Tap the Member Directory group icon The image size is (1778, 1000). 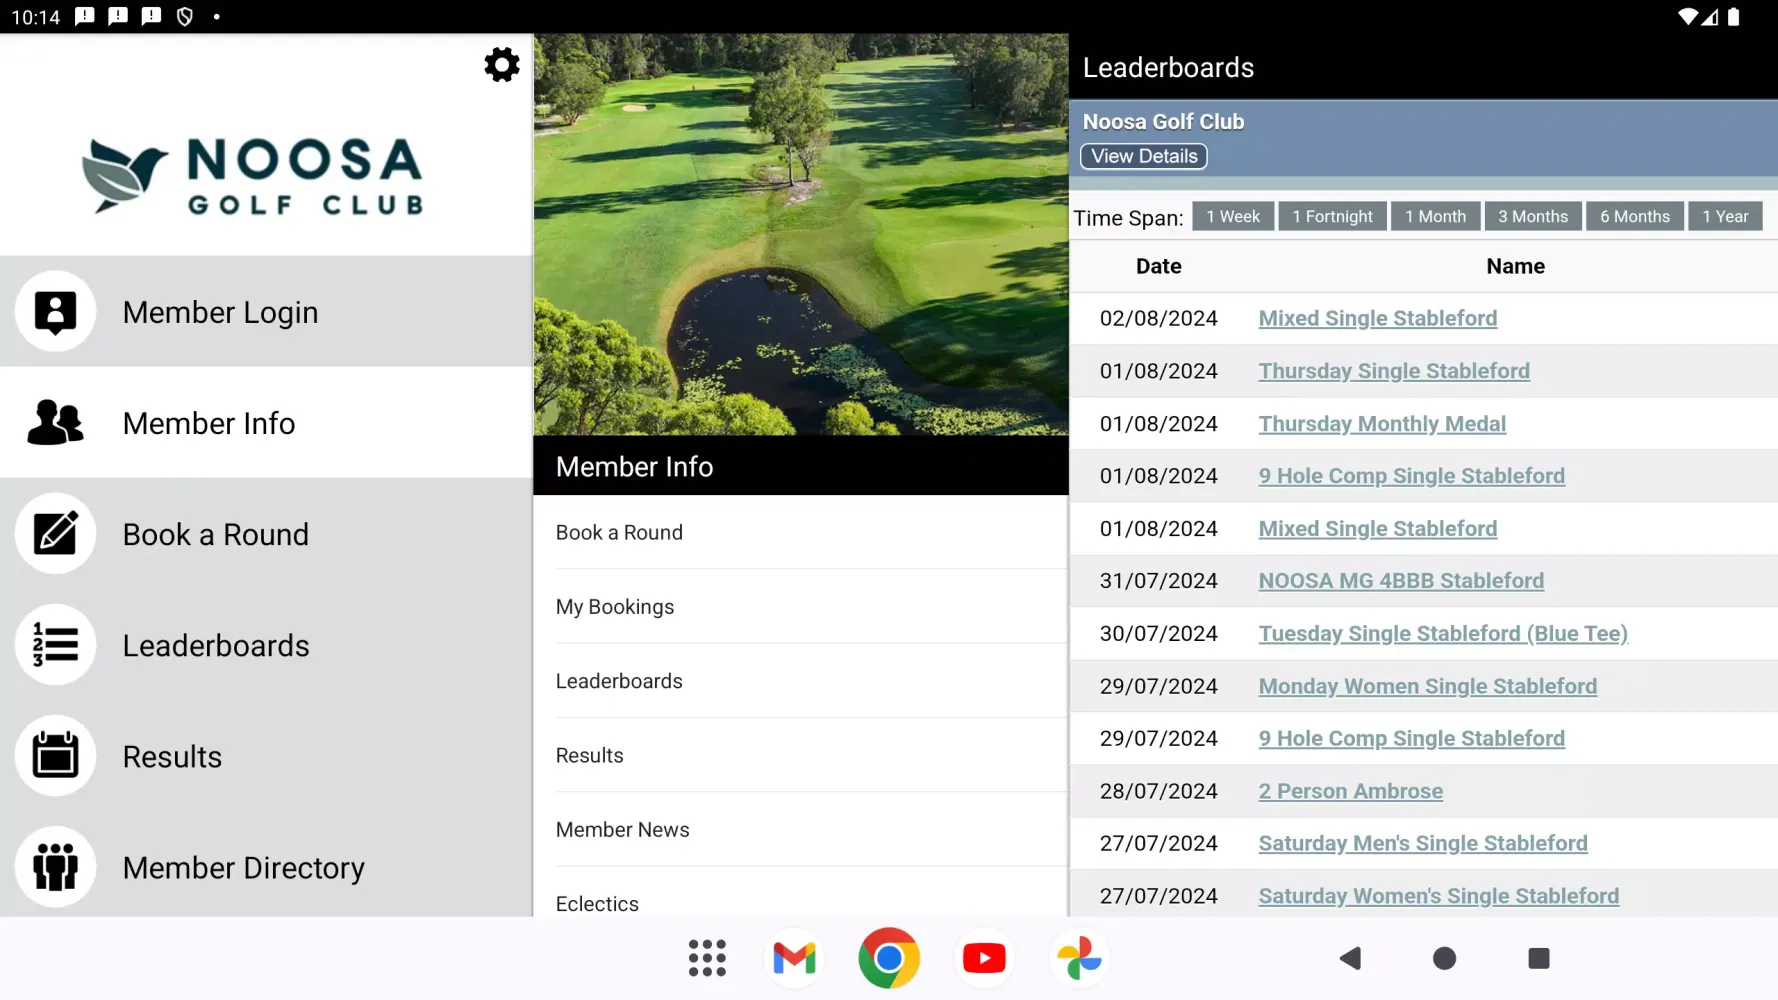[56, 867]
